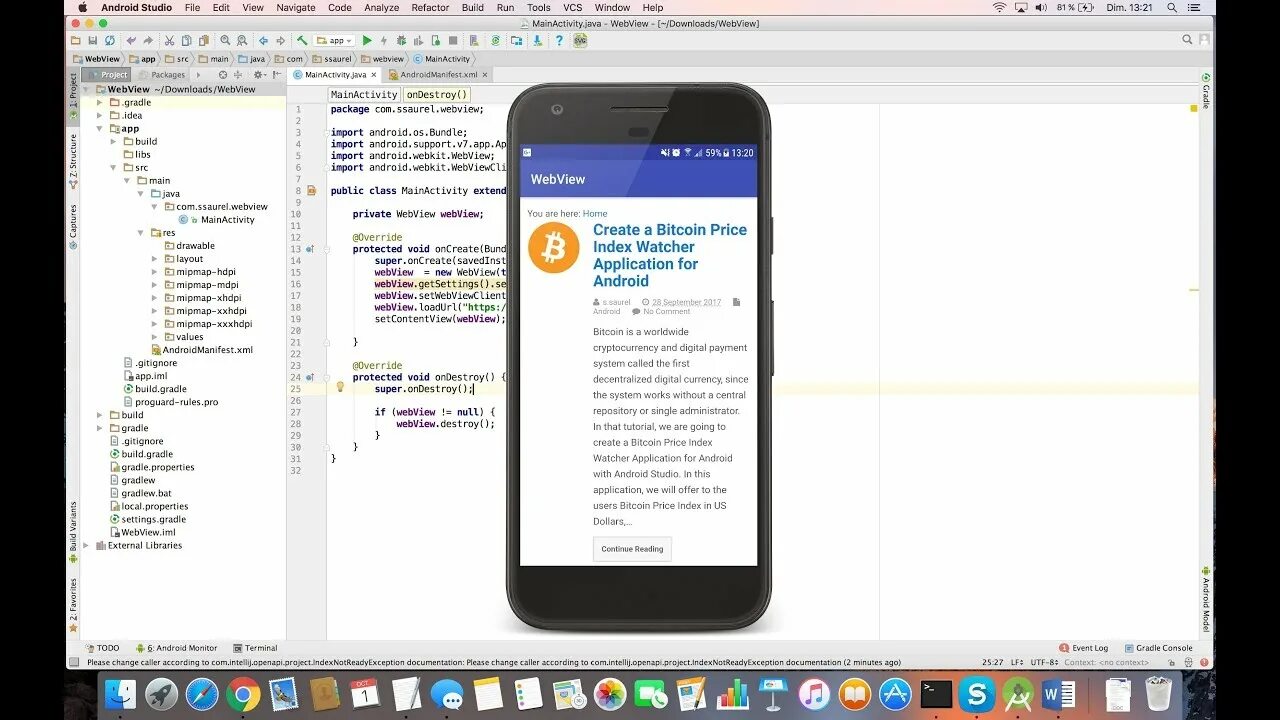
Task: Toggle the Z: Structure tool window
Action: click(x=73, y=162)
